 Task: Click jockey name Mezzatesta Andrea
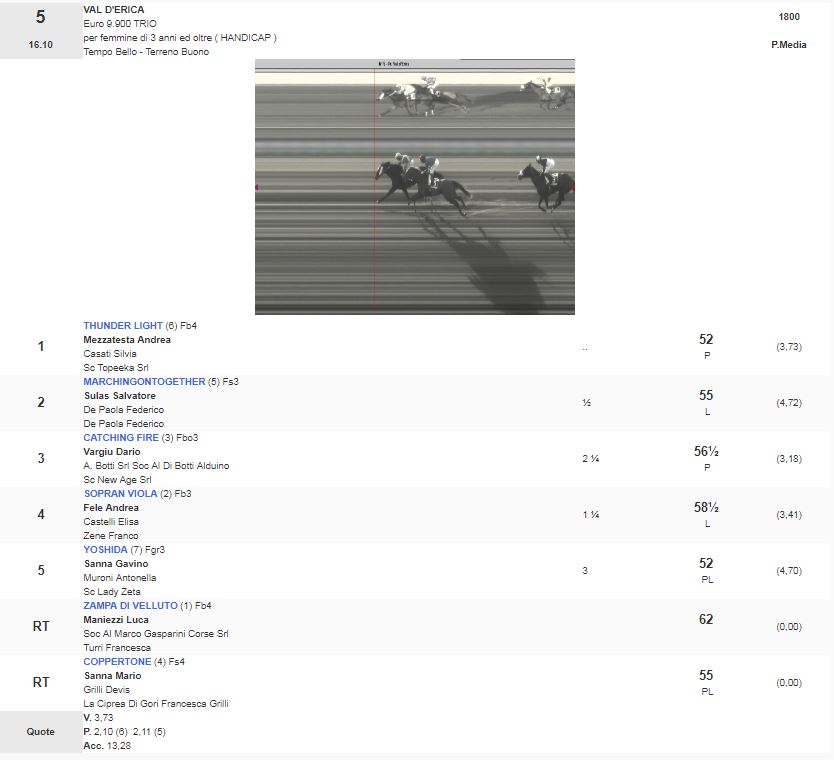(127, 340)
